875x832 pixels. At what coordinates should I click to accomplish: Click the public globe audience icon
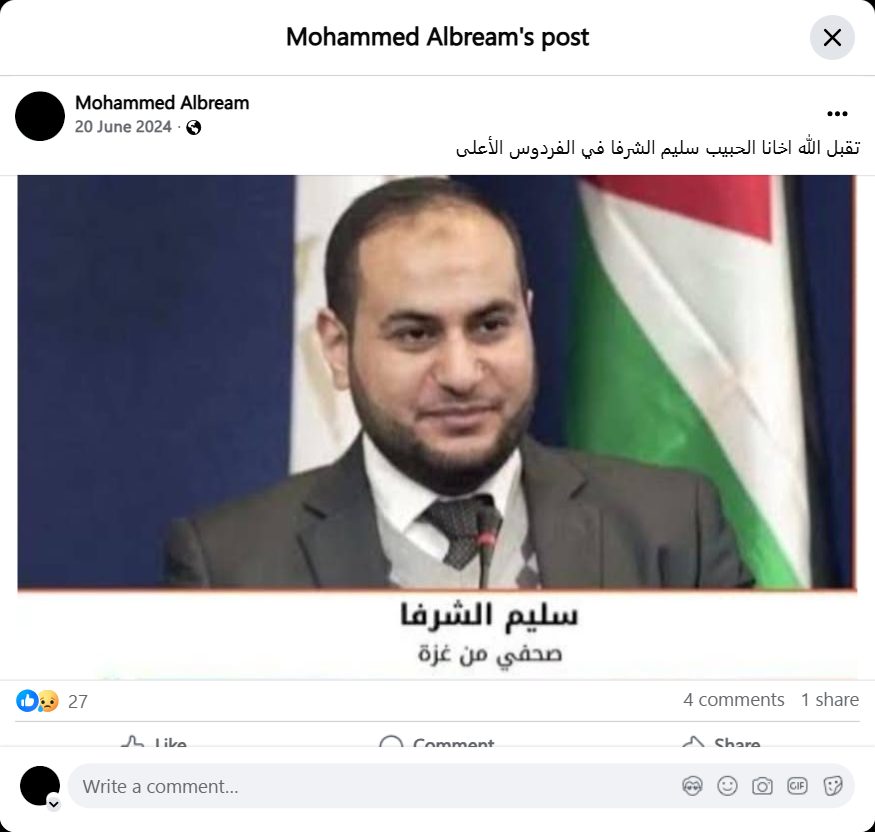point(194,128)
